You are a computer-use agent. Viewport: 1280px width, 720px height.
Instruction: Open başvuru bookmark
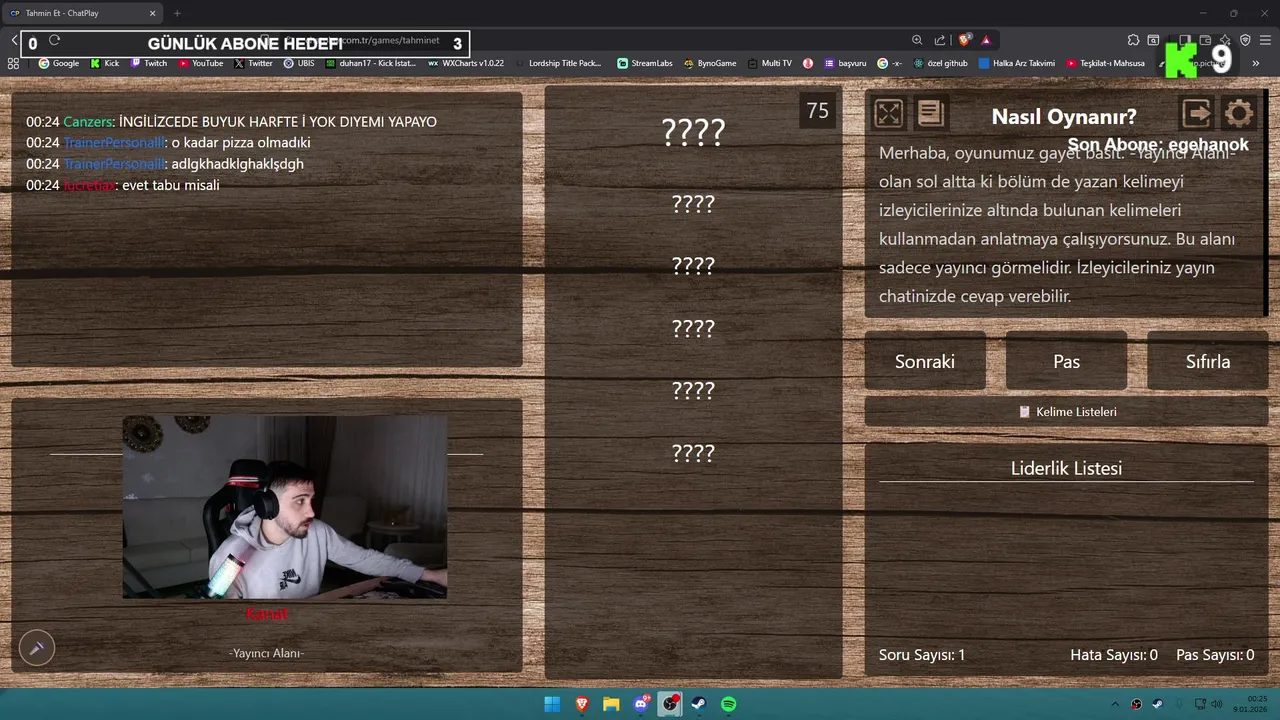click(x=845, y=63)
